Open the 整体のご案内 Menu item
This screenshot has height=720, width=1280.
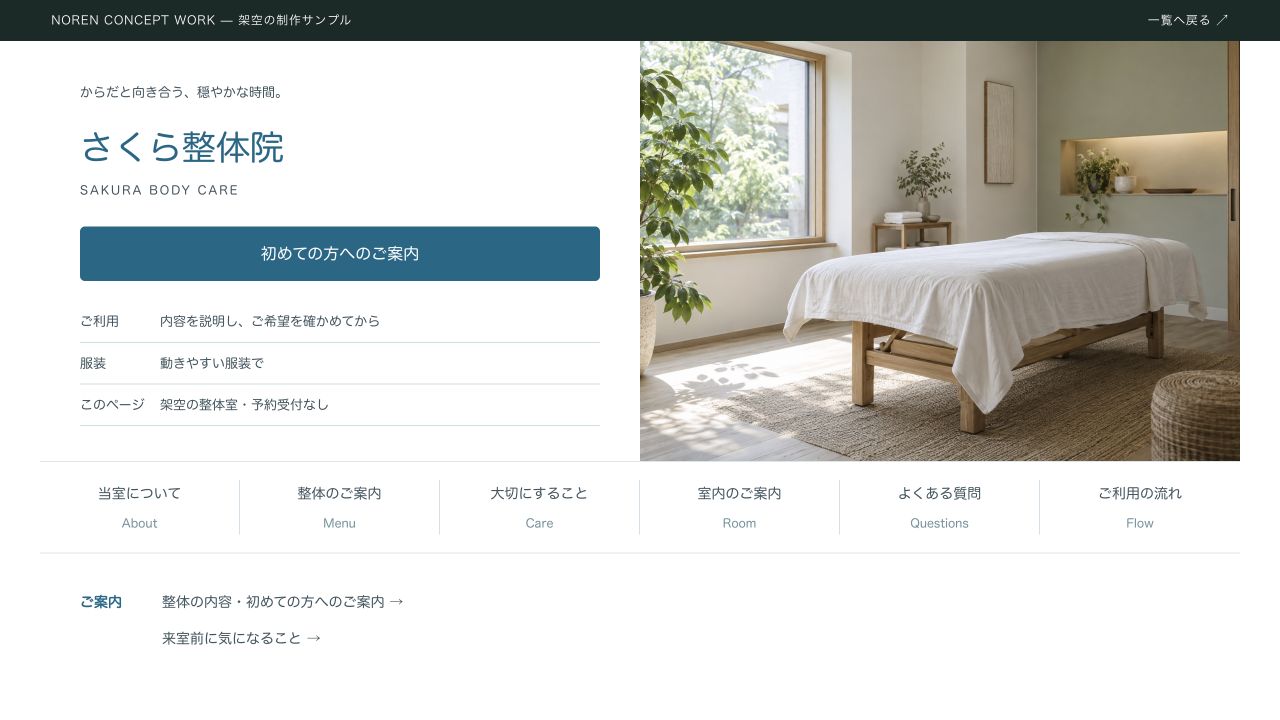point(340,507)
